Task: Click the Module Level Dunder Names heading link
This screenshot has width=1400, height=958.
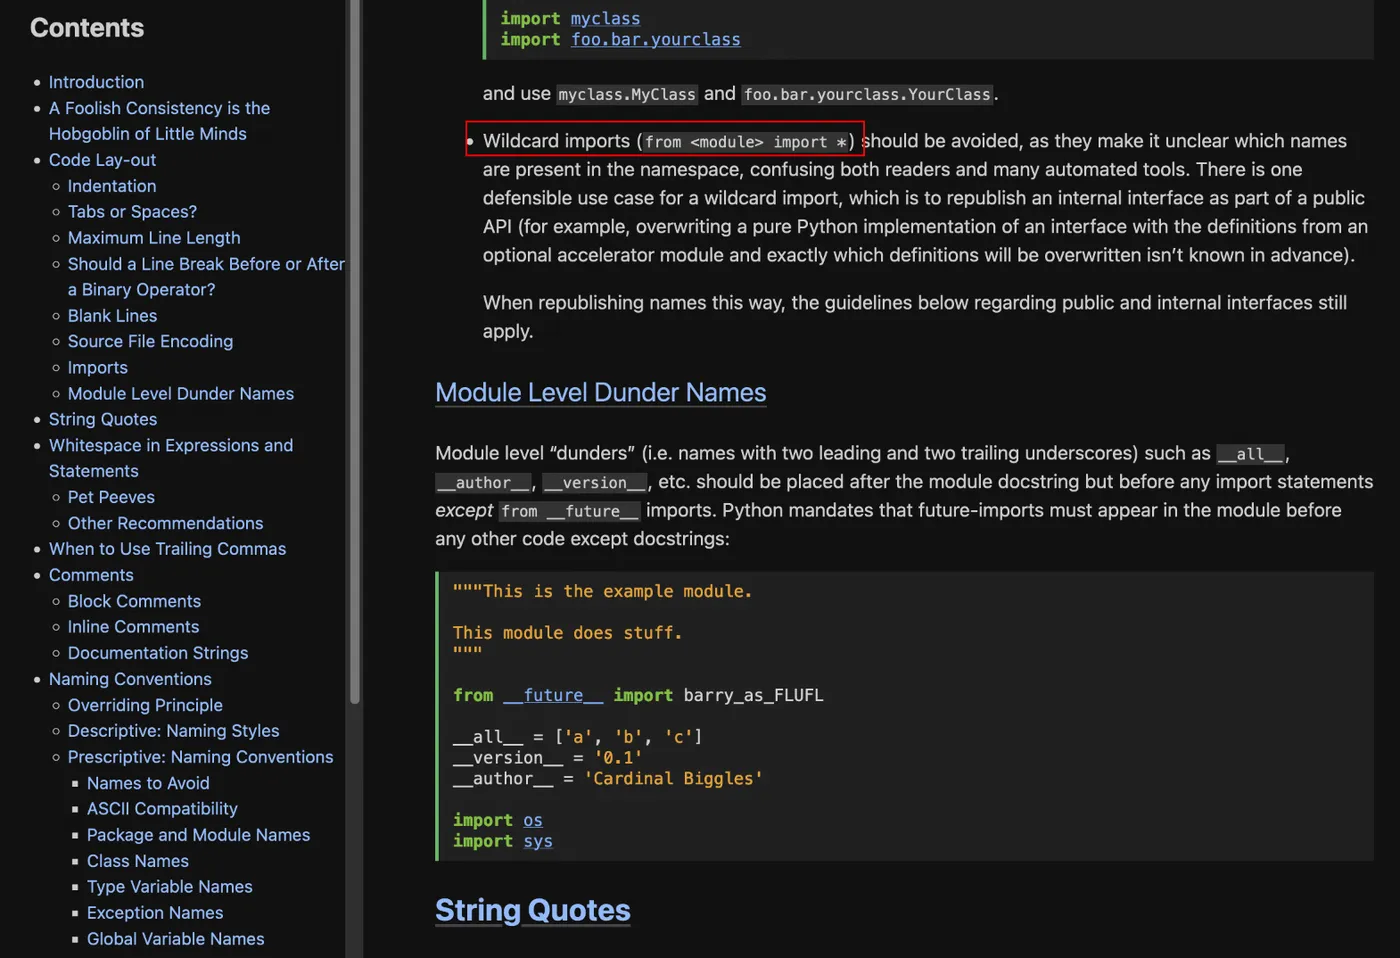Action: [600, 393]
